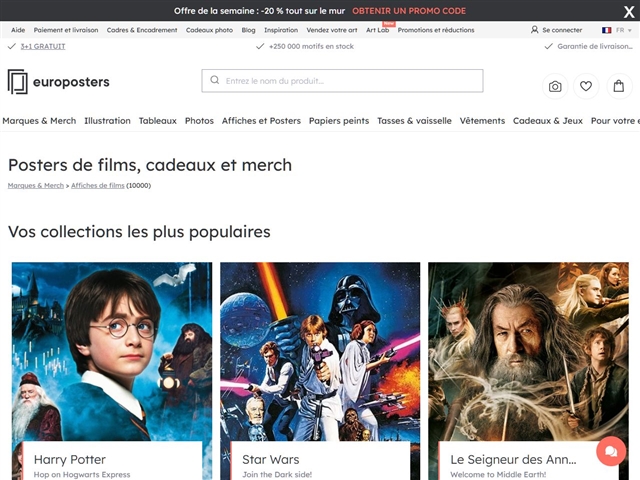Click Affiches de films breadcrumb
Viewport: 640px width, 480px height.
coord(98,185)
